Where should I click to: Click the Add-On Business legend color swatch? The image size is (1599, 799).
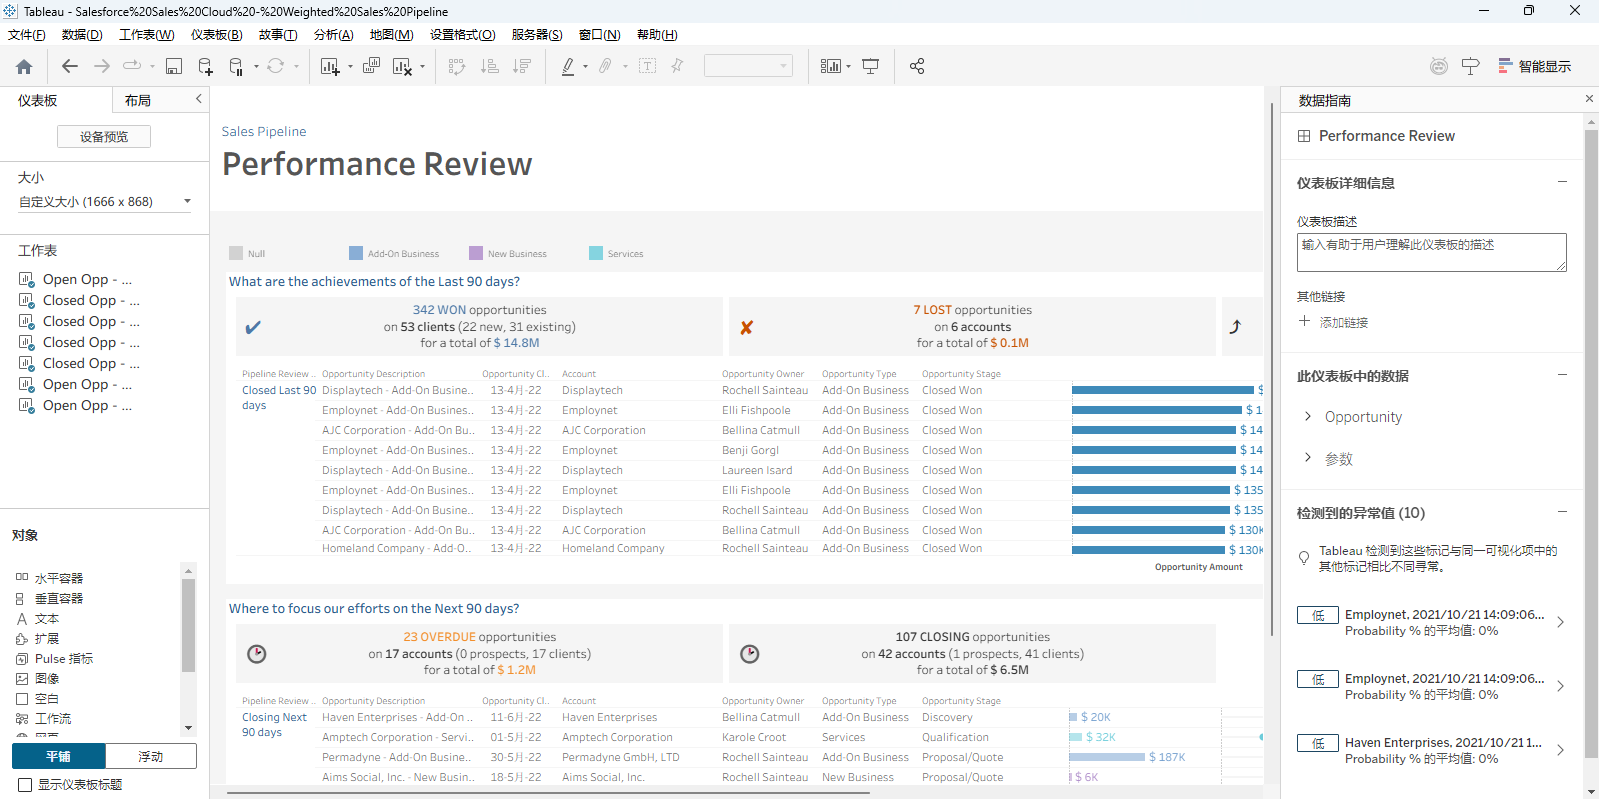pos(356,254)
